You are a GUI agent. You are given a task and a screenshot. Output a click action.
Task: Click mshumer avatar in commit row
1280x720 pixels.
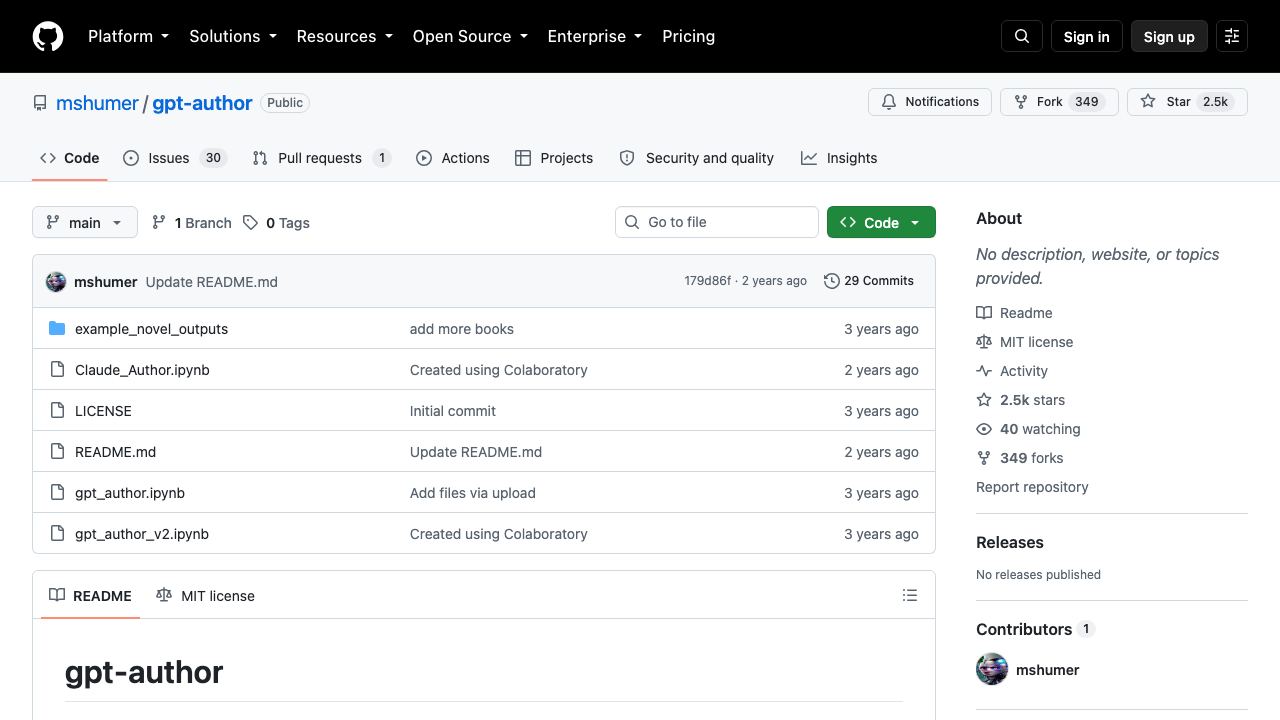[x=56, y=282]
